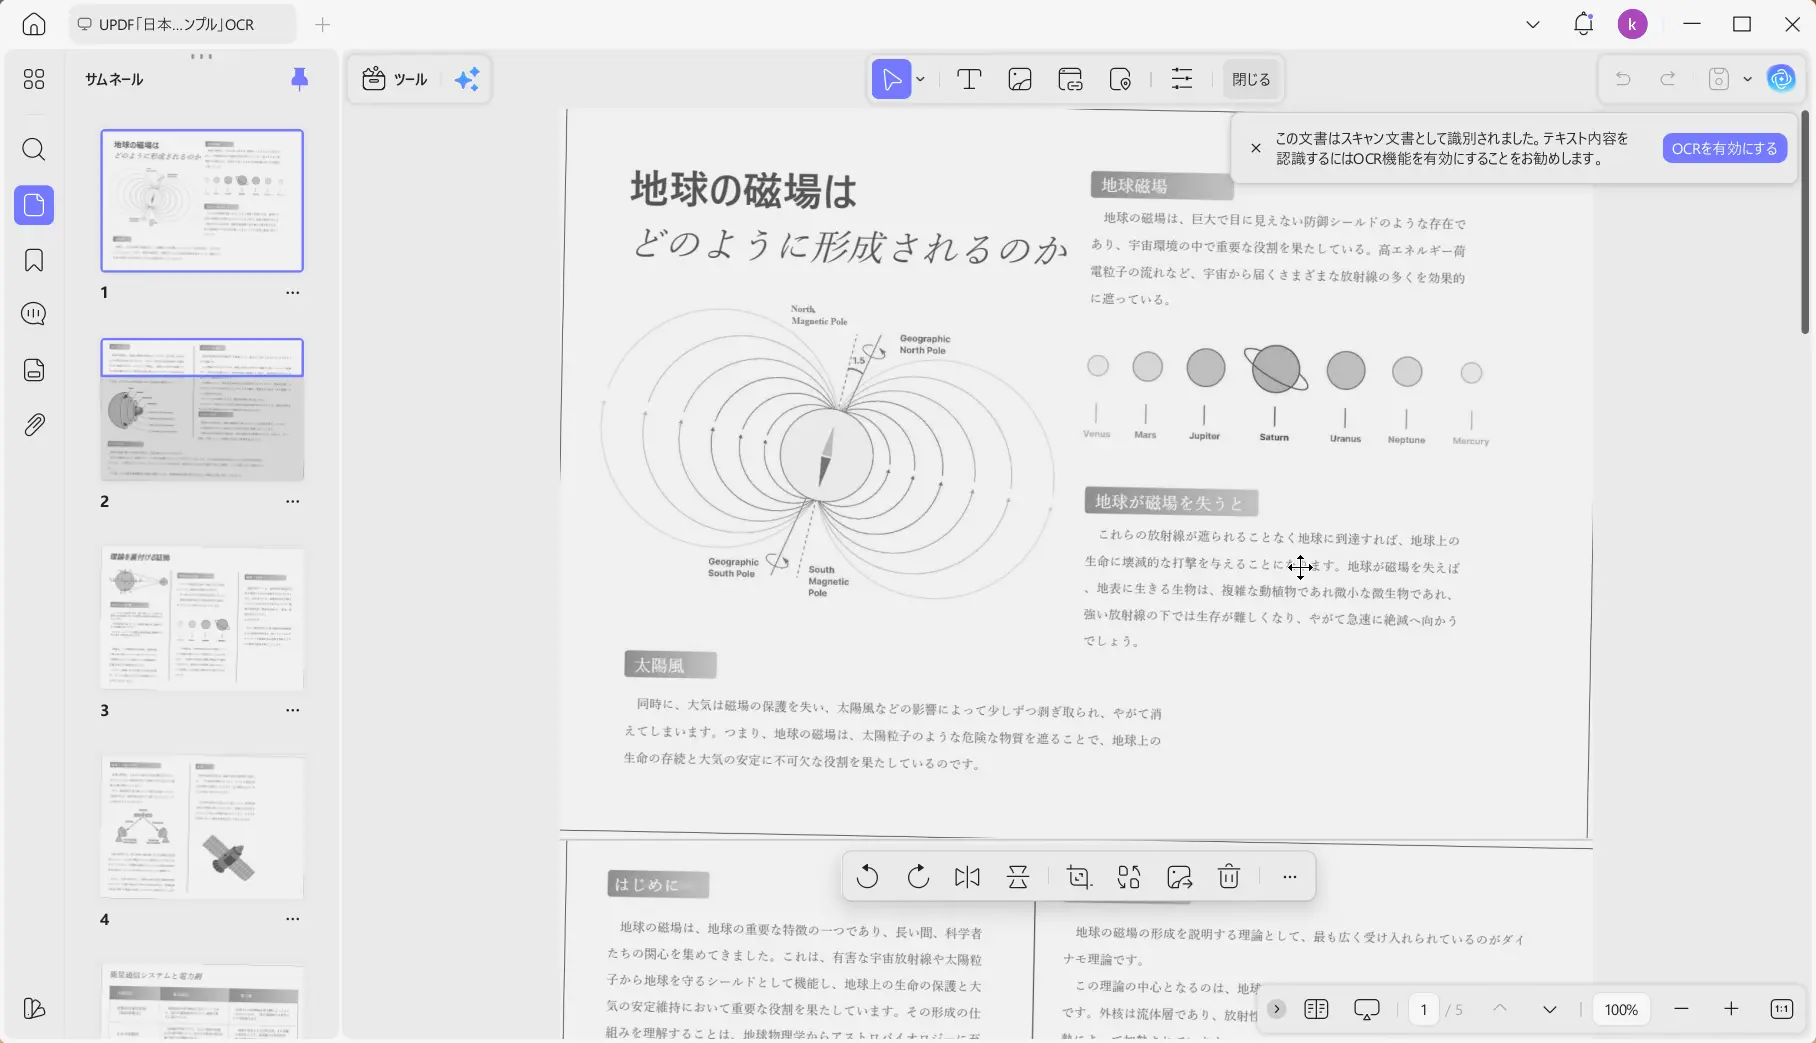Select the pointer selection tool
The image size is (1816, 1043).
pyautogui.click(x=891, y=79)
